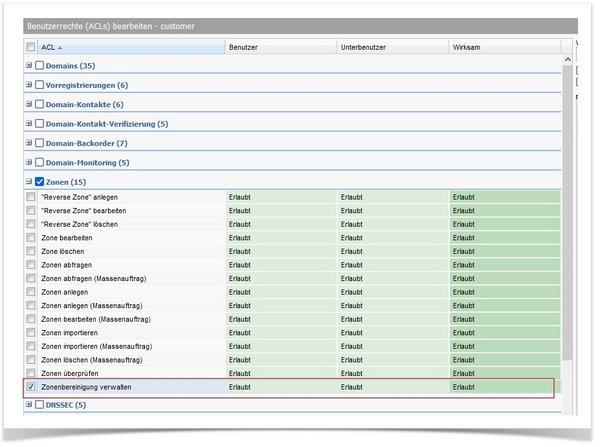The width and height of the screenshot is (600, 447).
Task: Expand the Vorregistrierungen (6) group
Action: point(29,85)
